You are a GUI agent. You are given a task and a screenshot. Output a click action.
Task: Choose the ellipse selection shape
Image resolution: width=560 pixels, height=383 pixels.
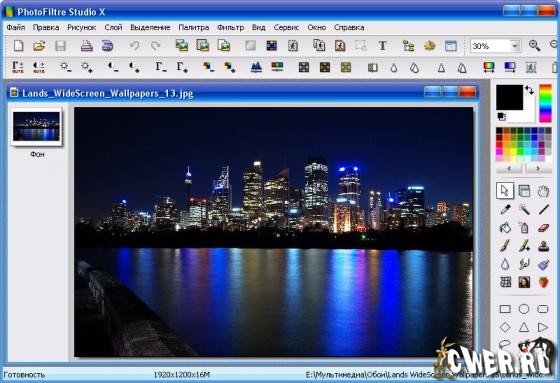pyautogui.click(x=524, y=309)
